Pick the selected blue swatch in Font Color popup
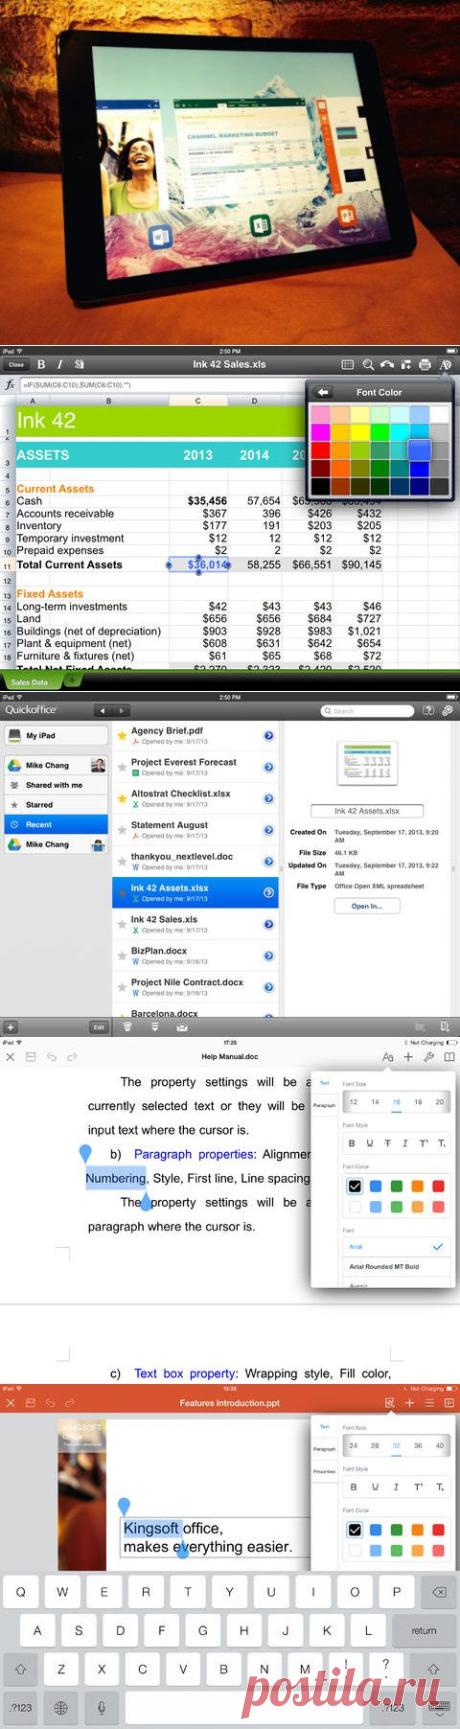 418,451
